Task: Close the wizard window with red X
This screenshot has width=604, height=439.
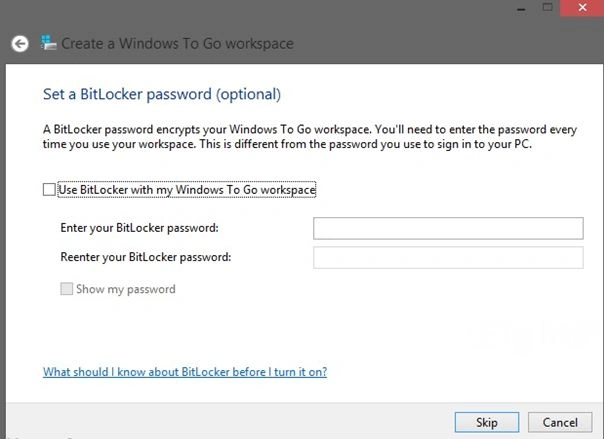Action: [x=582, y=8]
